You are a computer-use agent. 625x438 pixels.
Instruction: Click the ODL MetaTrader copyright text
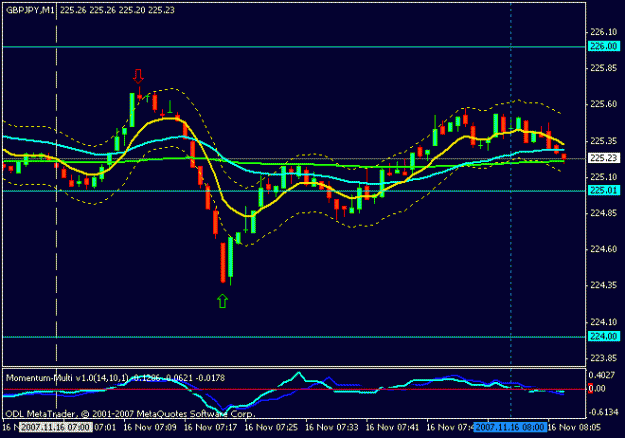coord(130,414)
